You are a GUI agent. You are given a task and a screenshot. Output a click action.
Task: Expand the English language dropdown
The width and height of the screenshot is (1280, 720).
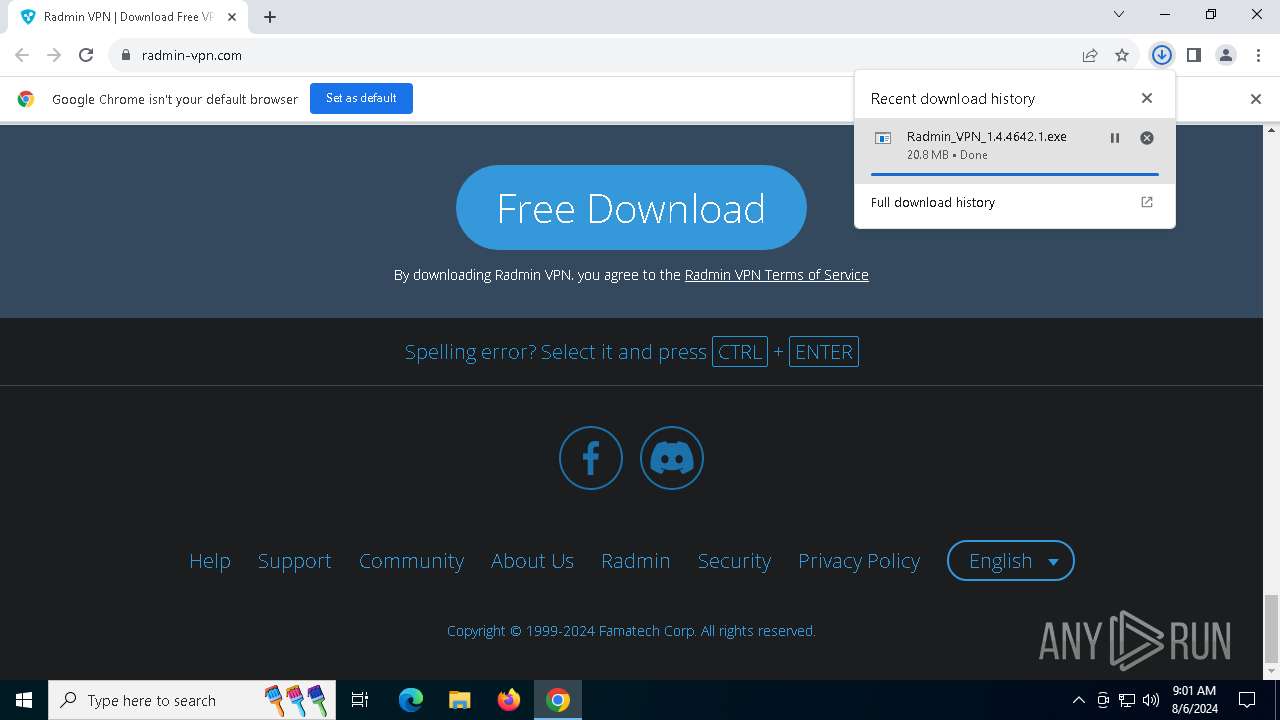point(1011,561)
